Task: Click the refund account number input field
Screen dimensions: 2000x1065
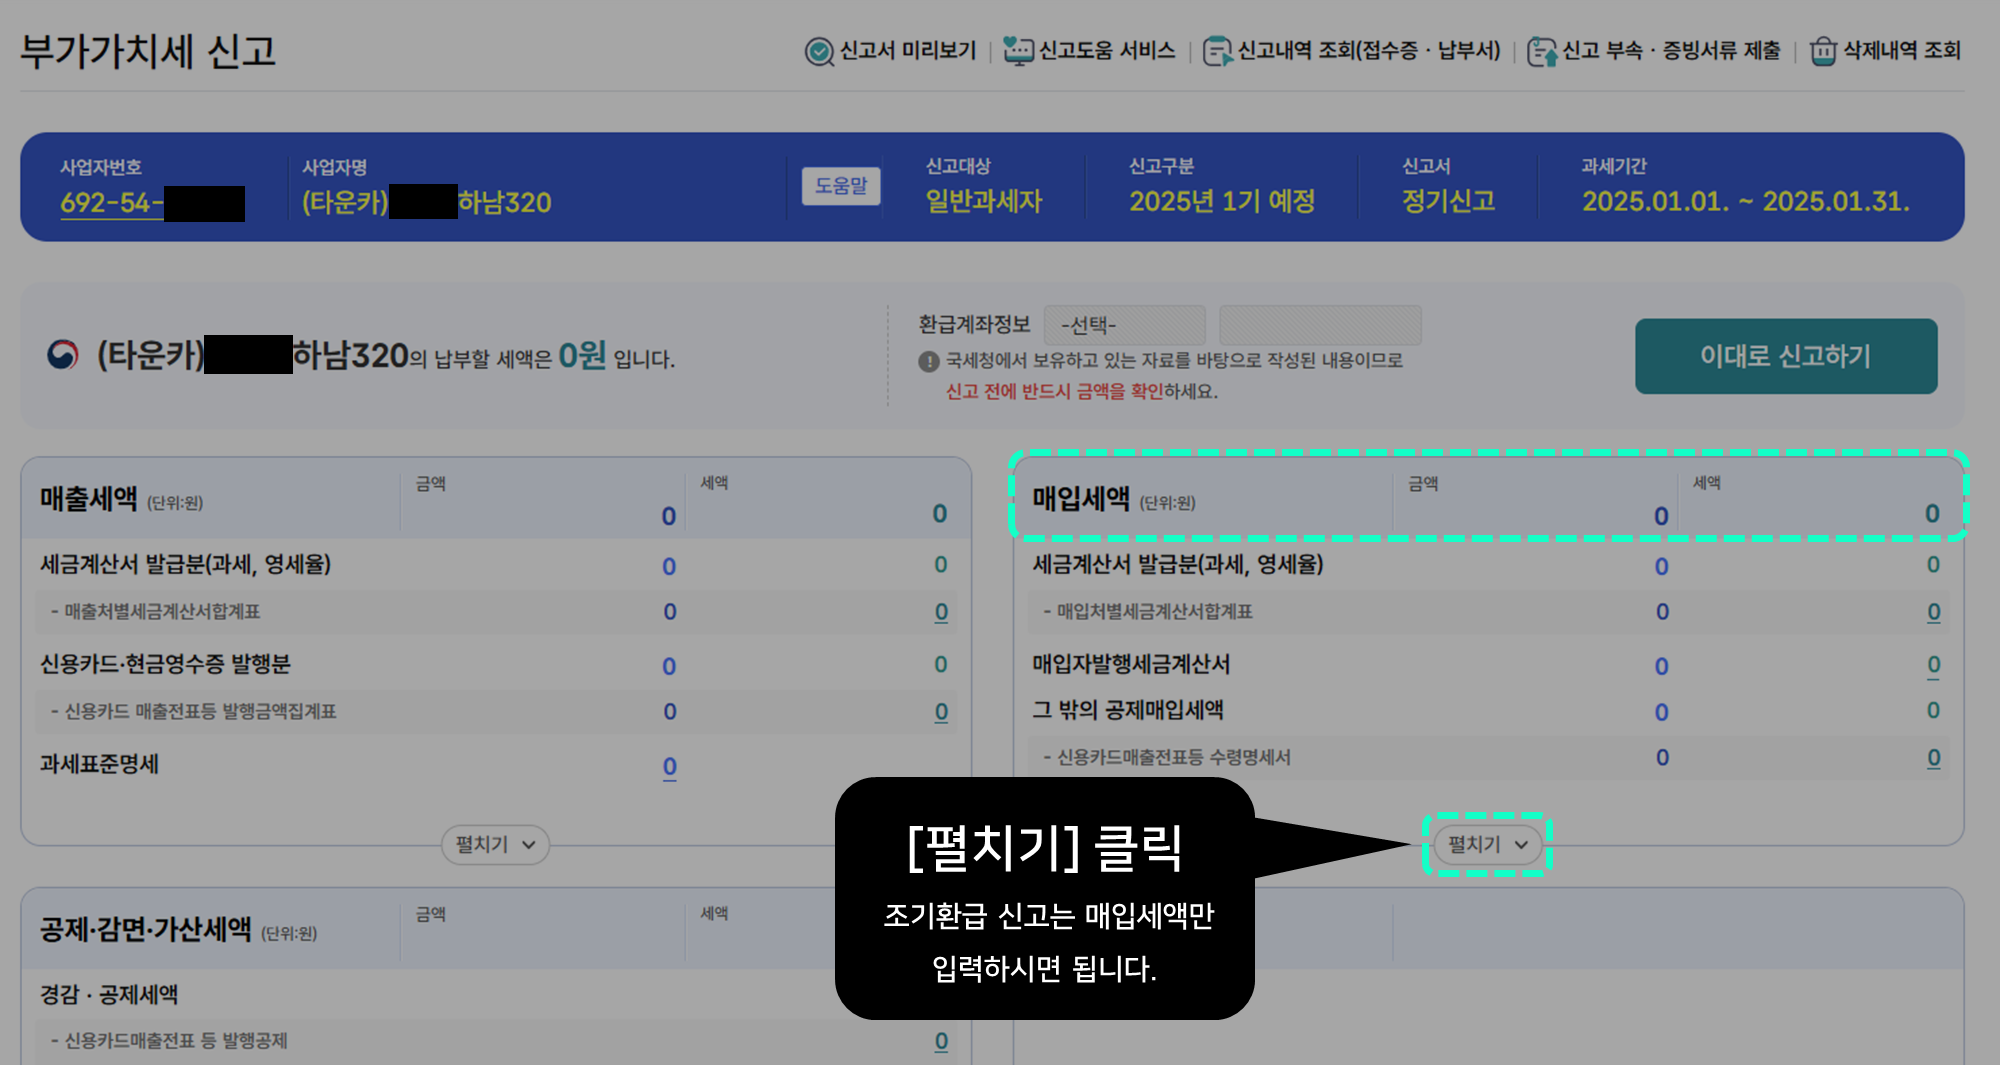Action: point(1320,325)
